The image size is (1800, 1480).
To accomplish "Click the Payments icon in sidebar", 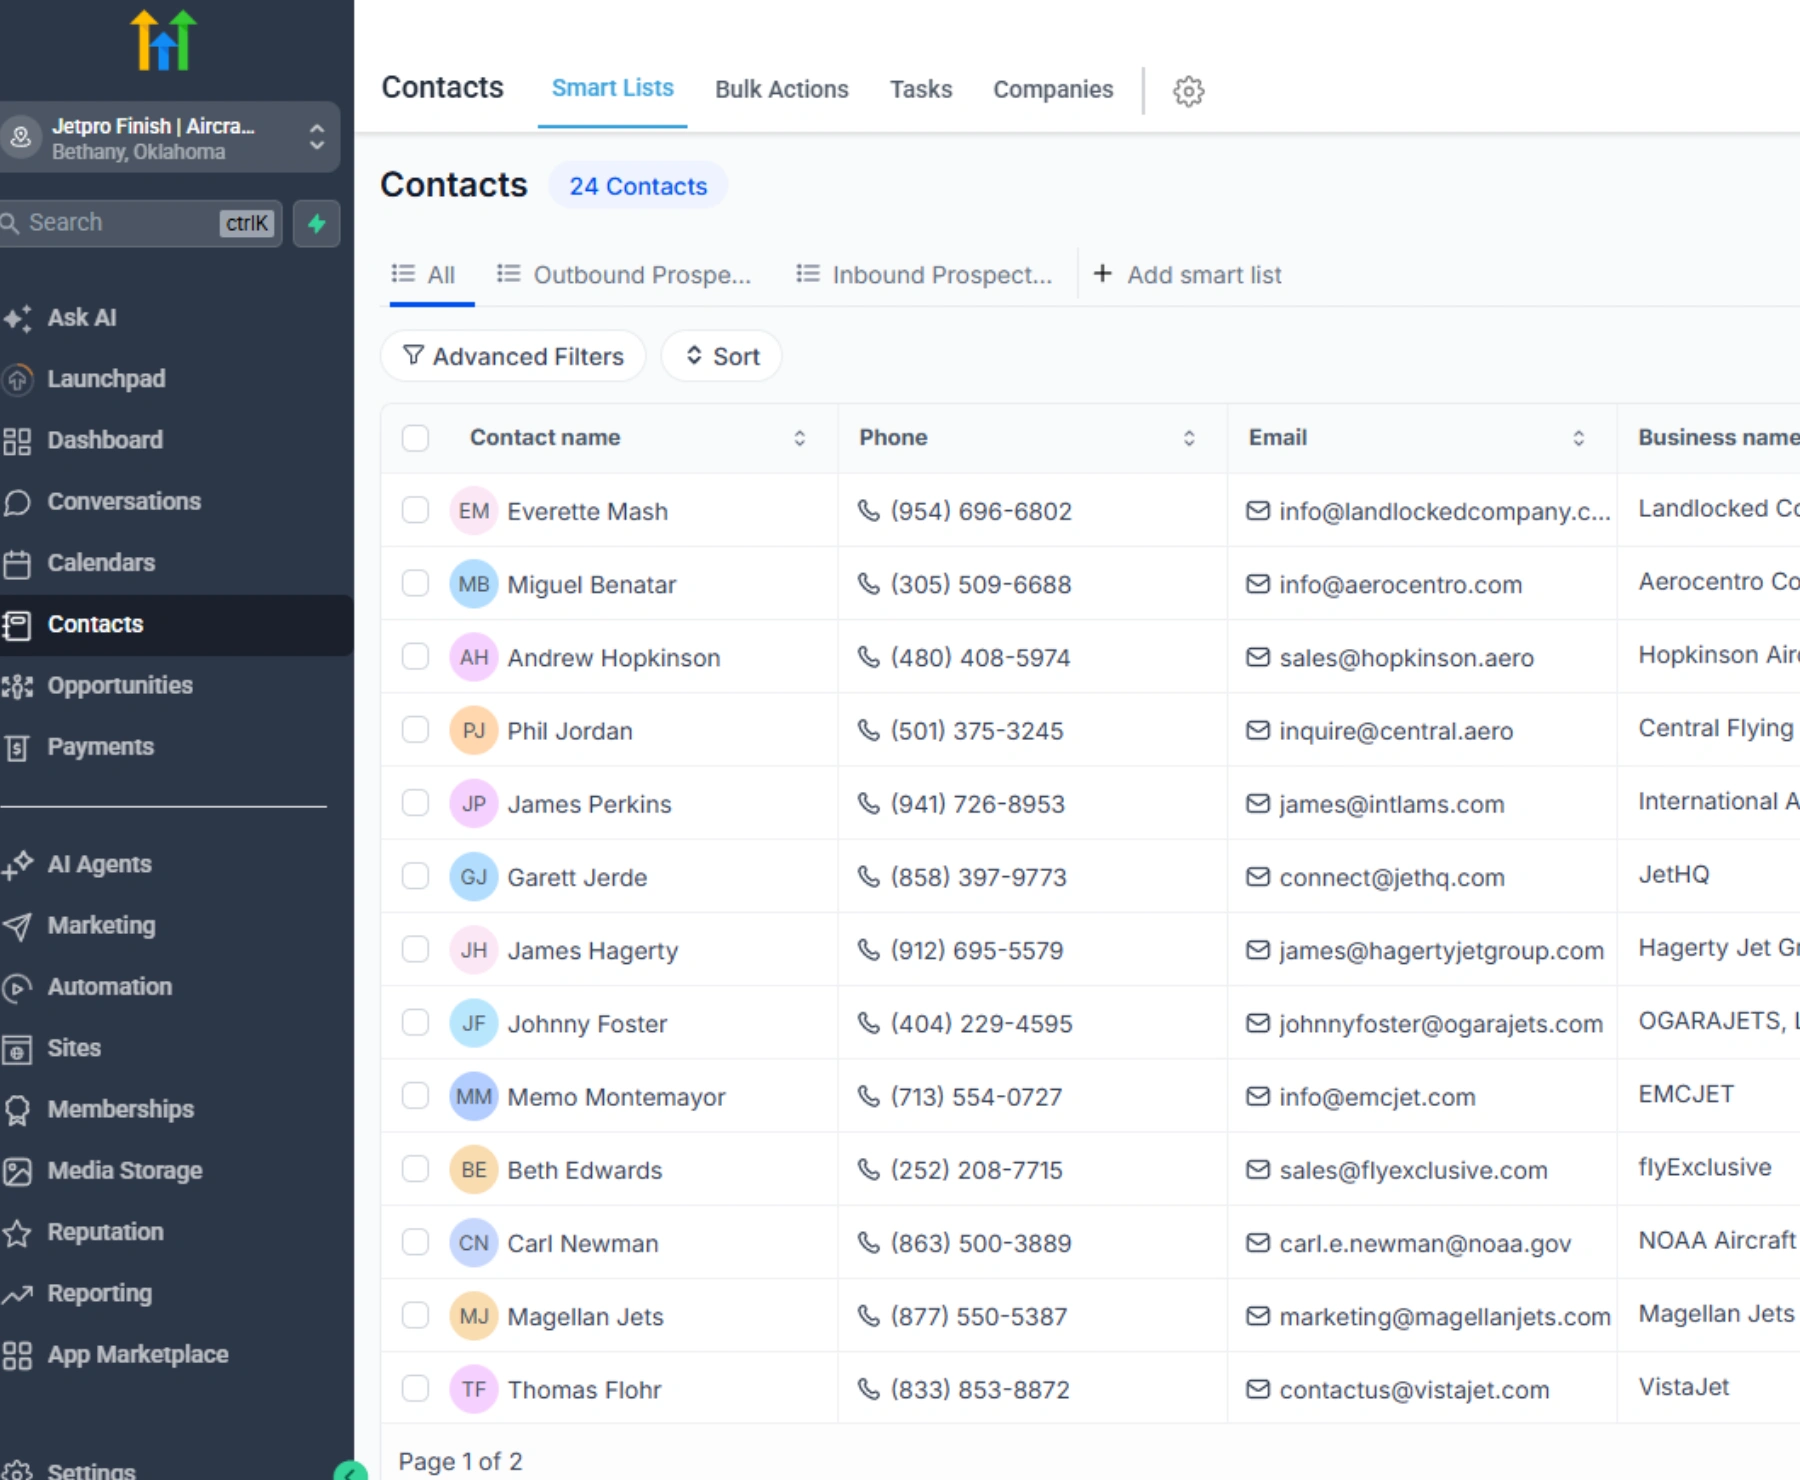I will [17, 747].
